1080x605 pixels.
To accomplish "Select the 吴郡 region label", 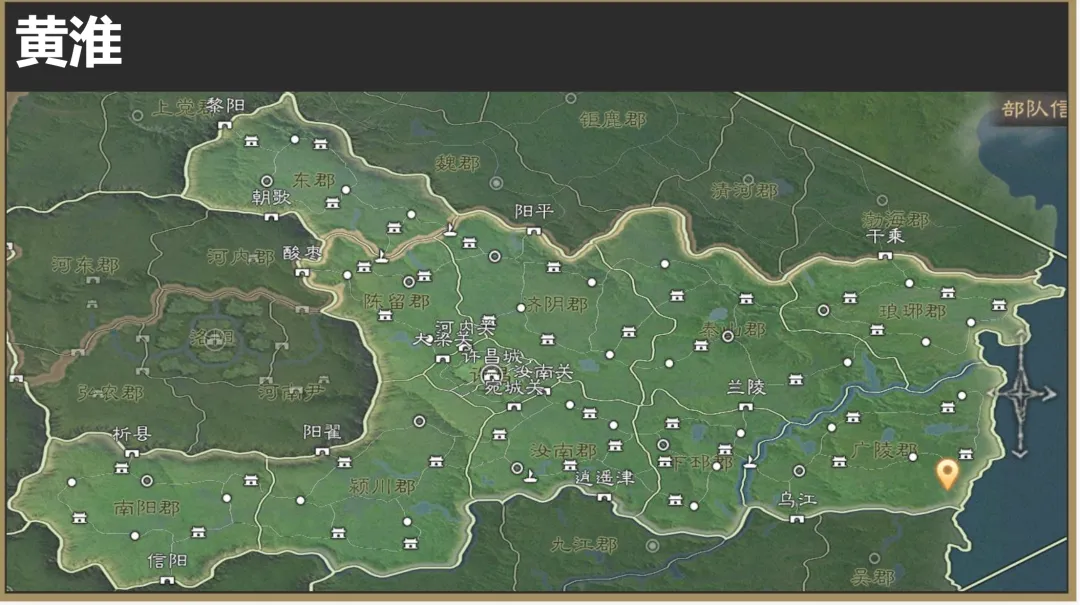I will coord(872,577).
